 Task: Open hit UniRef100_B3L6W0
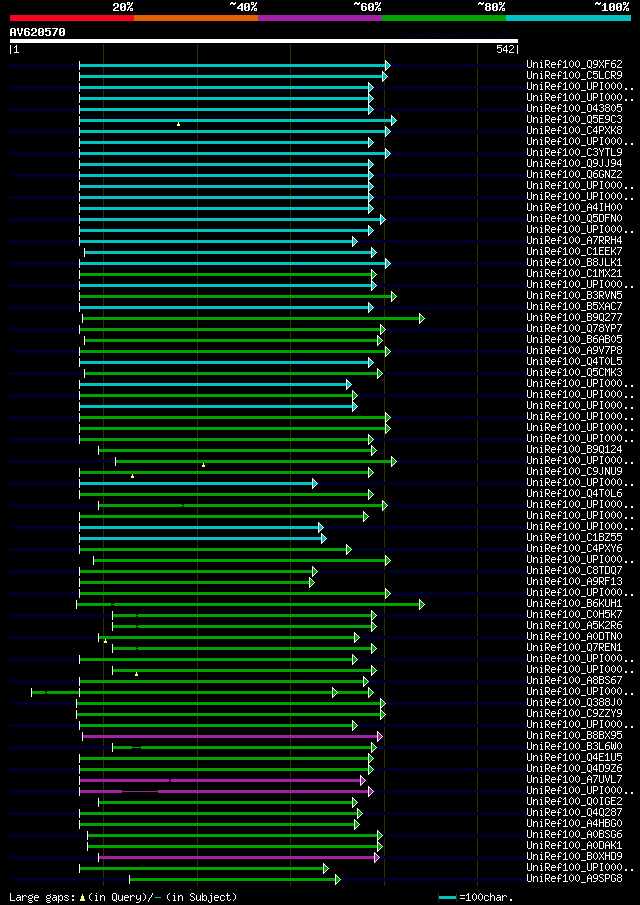(574, 746)
